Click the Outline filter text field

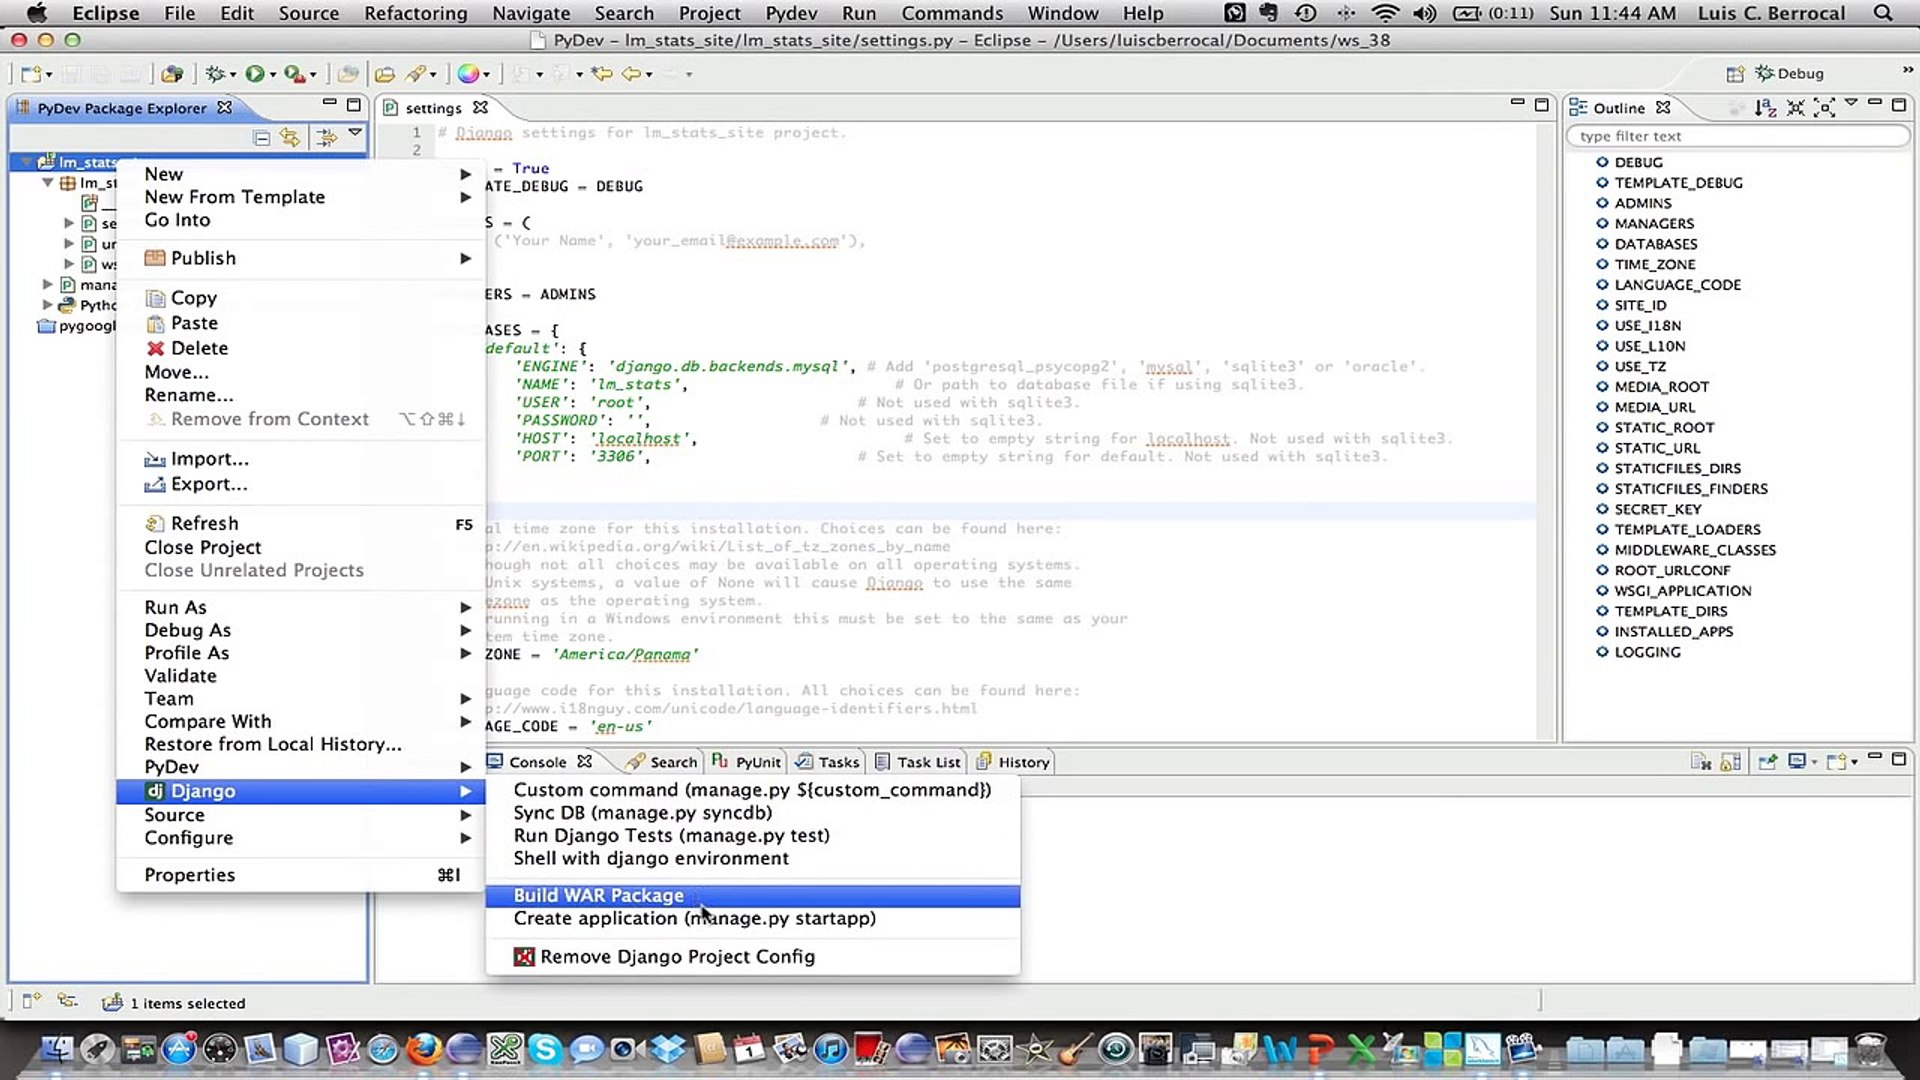[1738, 136]
